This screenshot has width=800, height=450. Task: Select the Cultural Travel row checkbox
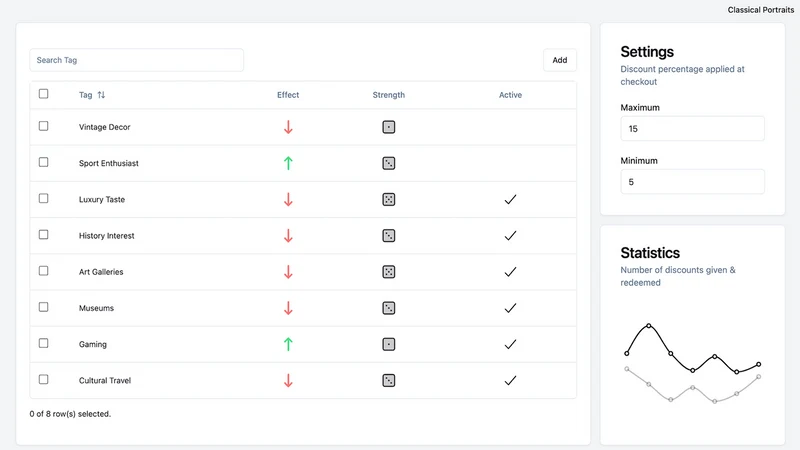(x=43, y=380)
